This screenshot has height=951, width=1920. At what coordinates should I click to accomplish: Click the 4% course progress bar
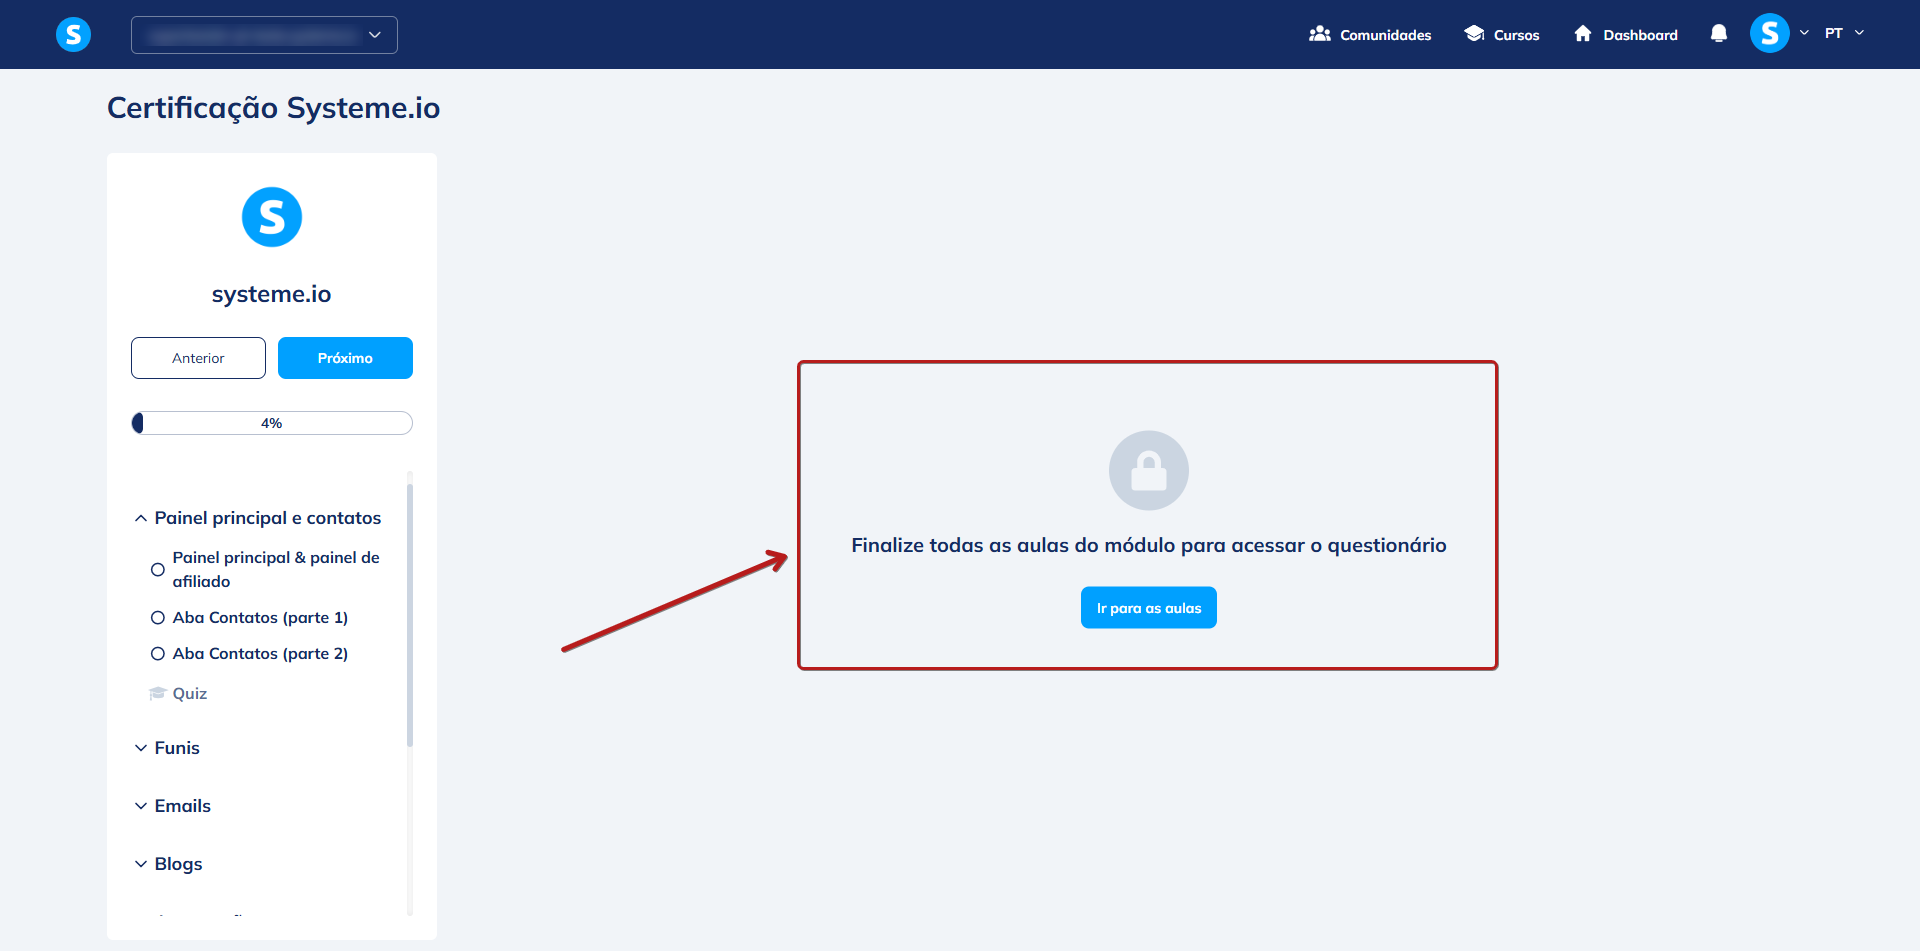pos(272,423)
